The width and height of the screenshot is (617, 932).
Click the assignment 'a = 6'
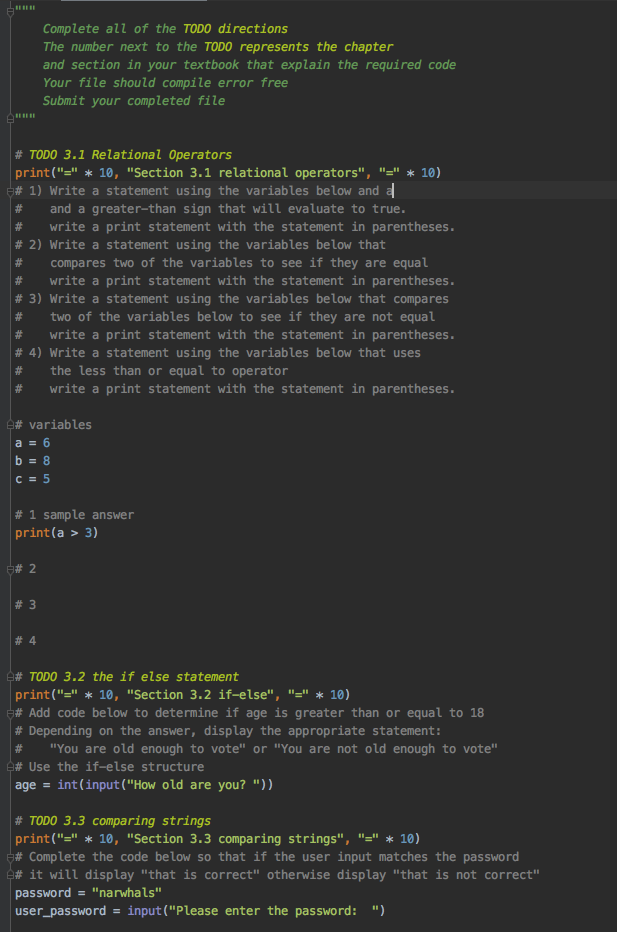click(32, 443)
